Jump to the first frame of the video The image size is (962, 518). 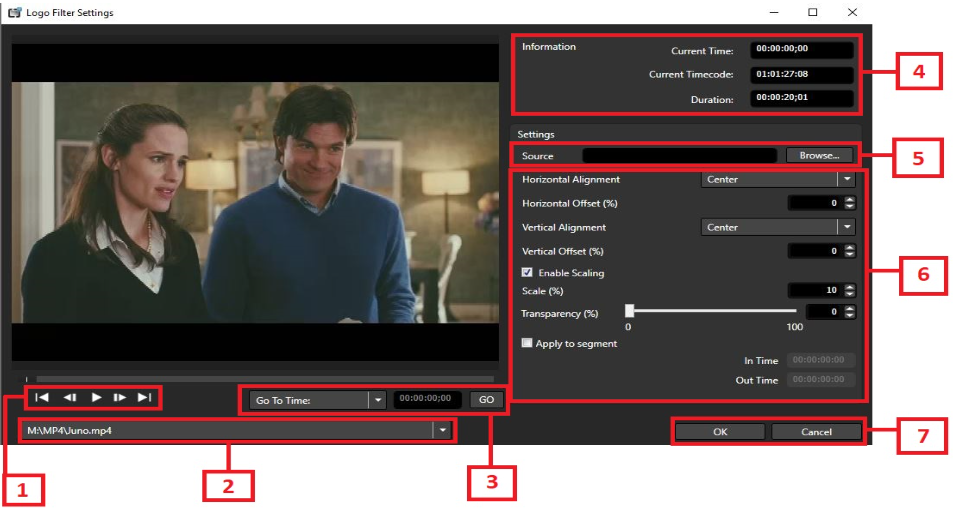point(42,398)
